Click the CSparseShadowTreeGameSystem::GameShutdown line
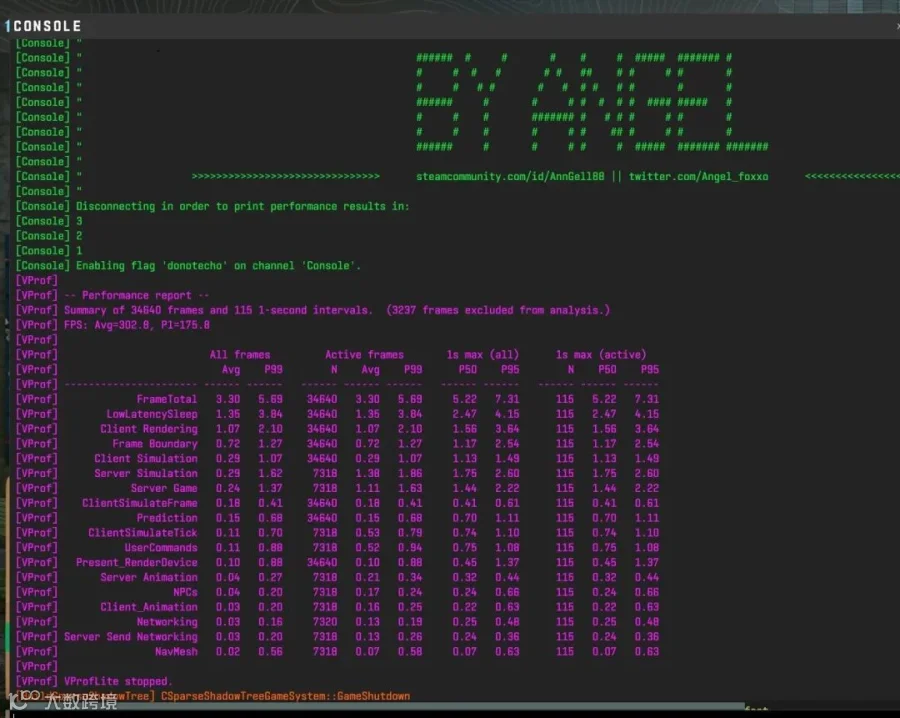 point(285,696)
